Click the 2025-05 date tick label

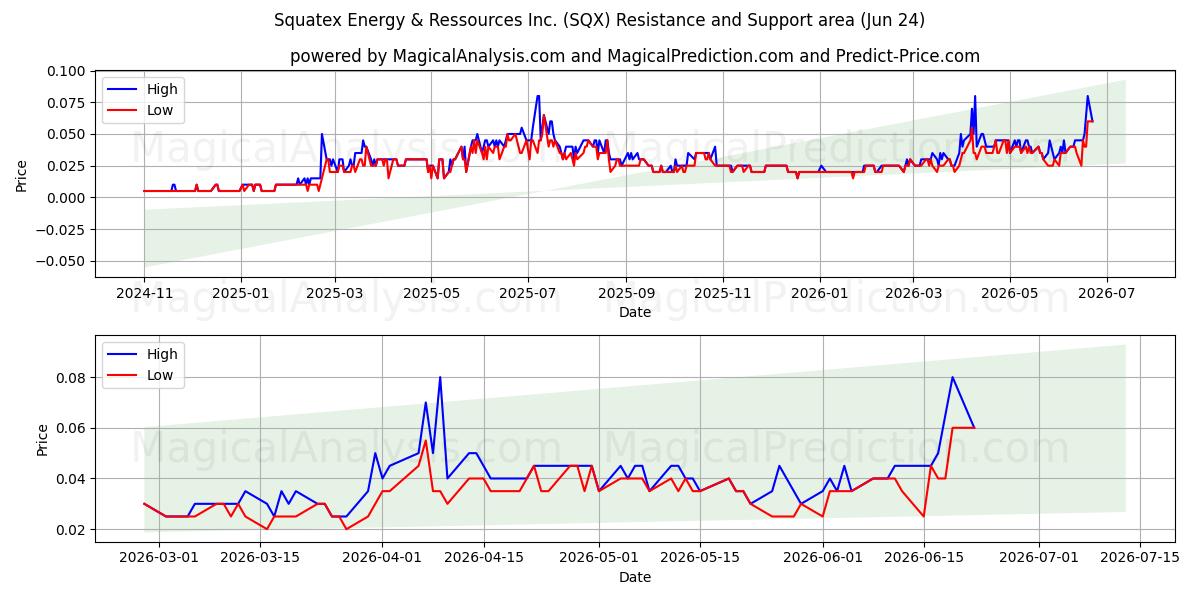click(x=431, y=294)
